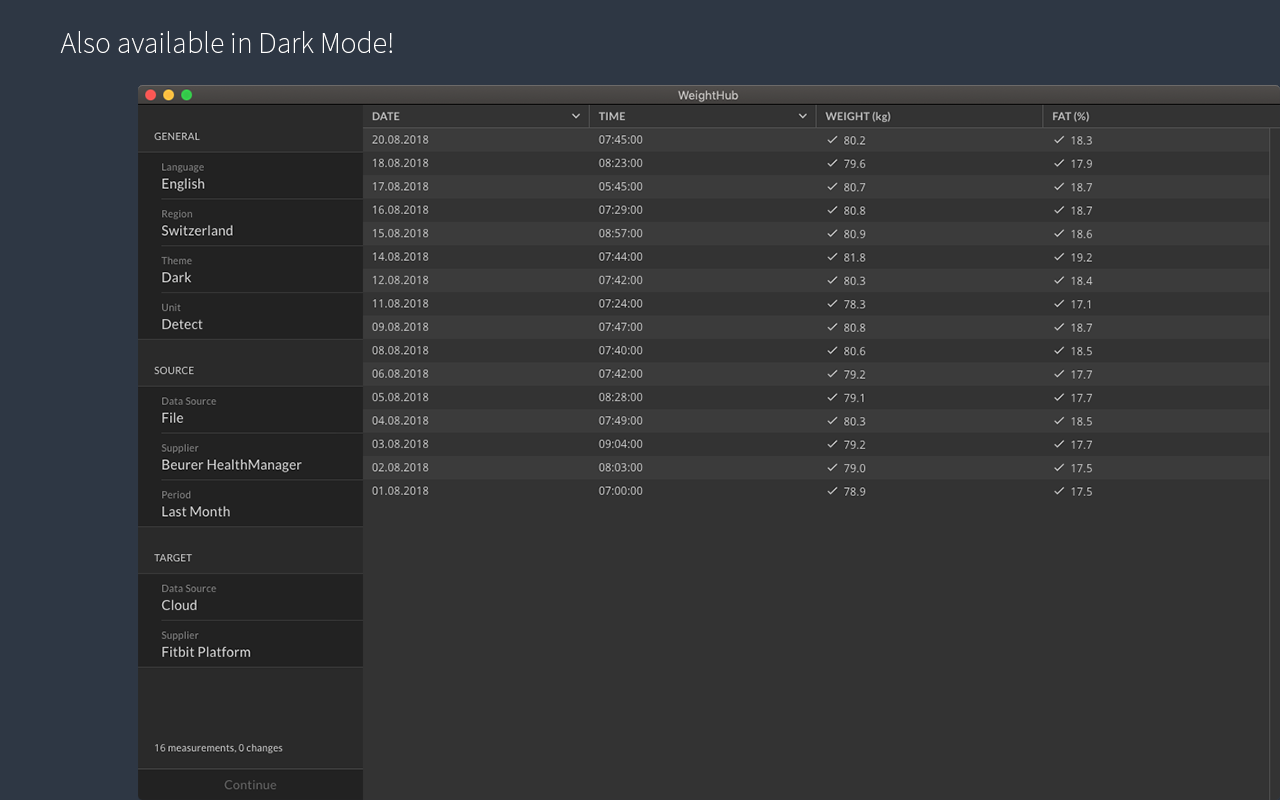Select date cell 16.08.2018
This screenshot has height=800, width=1280.
tap(400, 210)
